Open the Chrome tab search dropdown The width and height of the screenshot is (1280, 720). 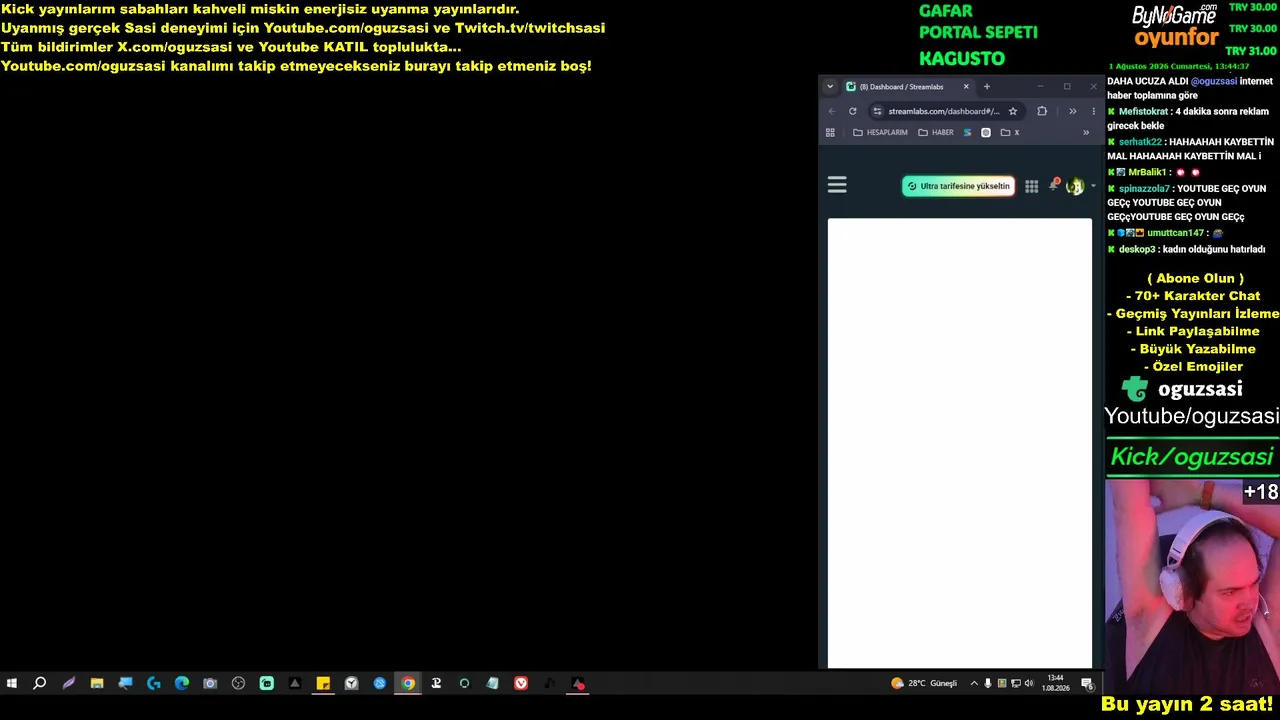829,87
